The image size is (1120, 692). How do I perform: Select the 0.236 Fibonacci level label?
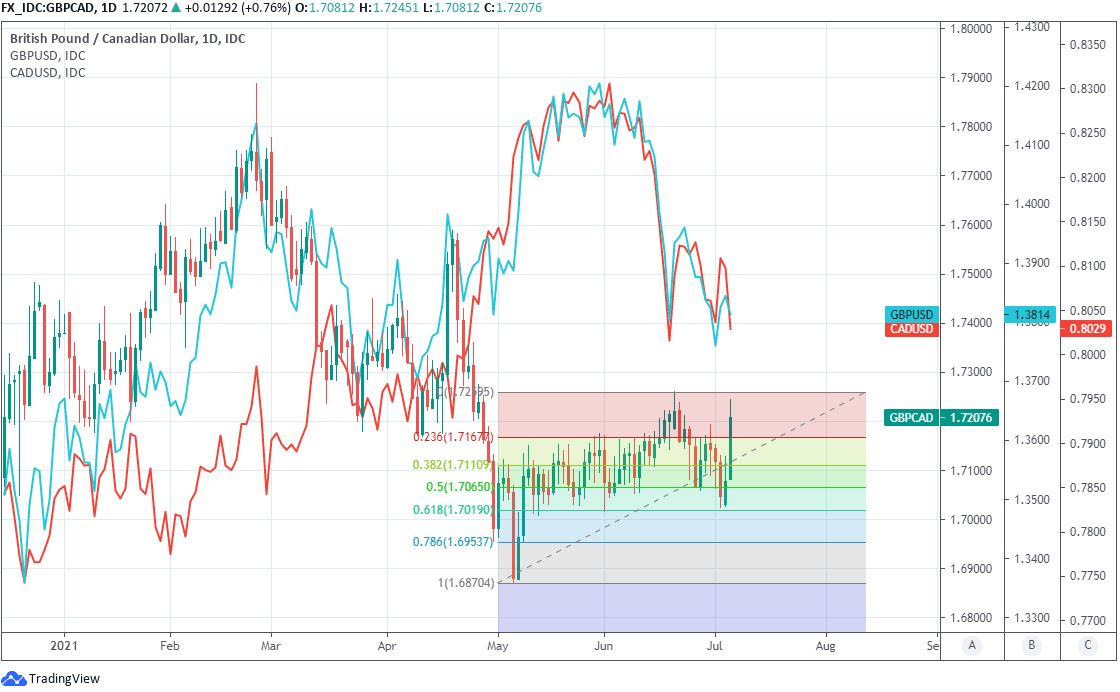click(452, 437)
